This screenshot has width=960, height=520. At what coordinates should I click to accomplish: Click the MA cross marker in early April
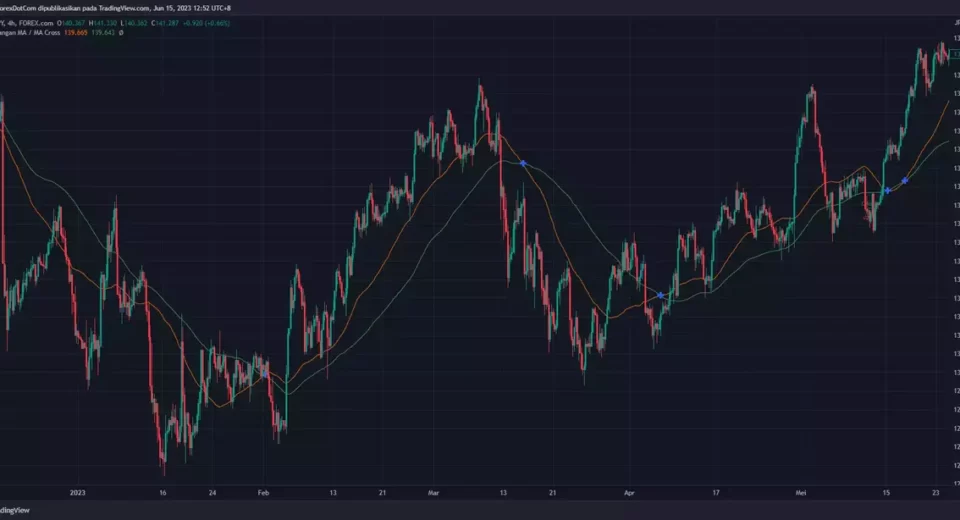(660, 295)
